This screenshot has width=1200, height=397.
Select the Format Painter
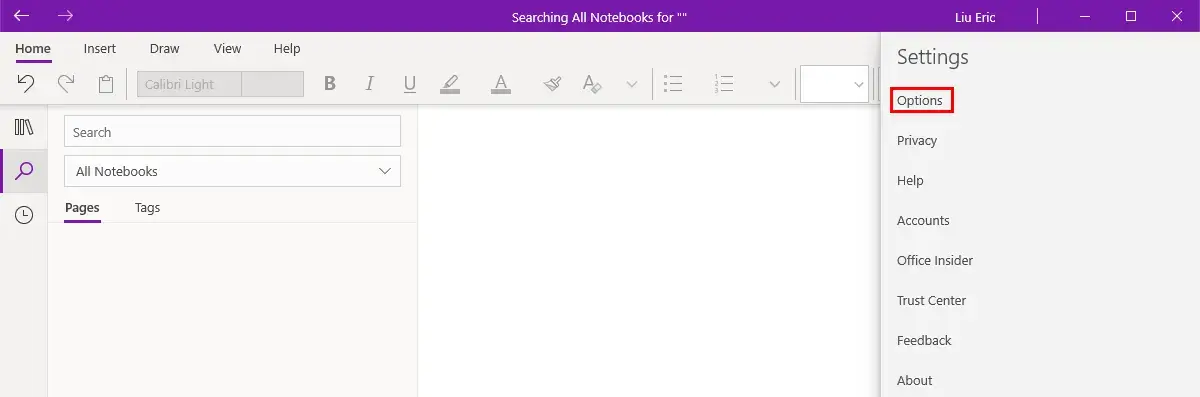click(x=552, y=84)
